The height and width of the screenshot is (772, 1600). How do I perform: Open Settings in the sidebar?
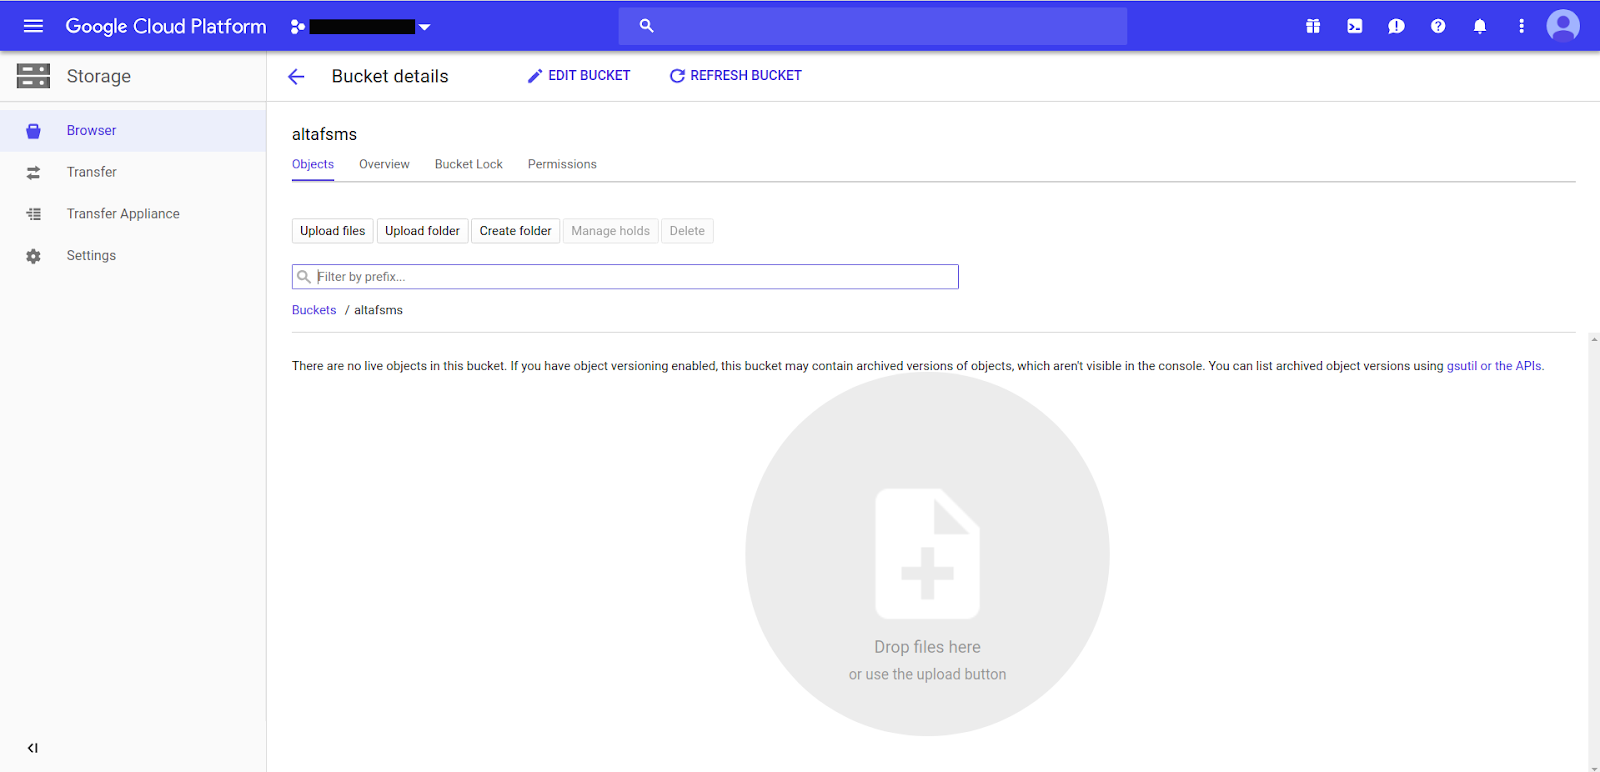click(133, 256)
